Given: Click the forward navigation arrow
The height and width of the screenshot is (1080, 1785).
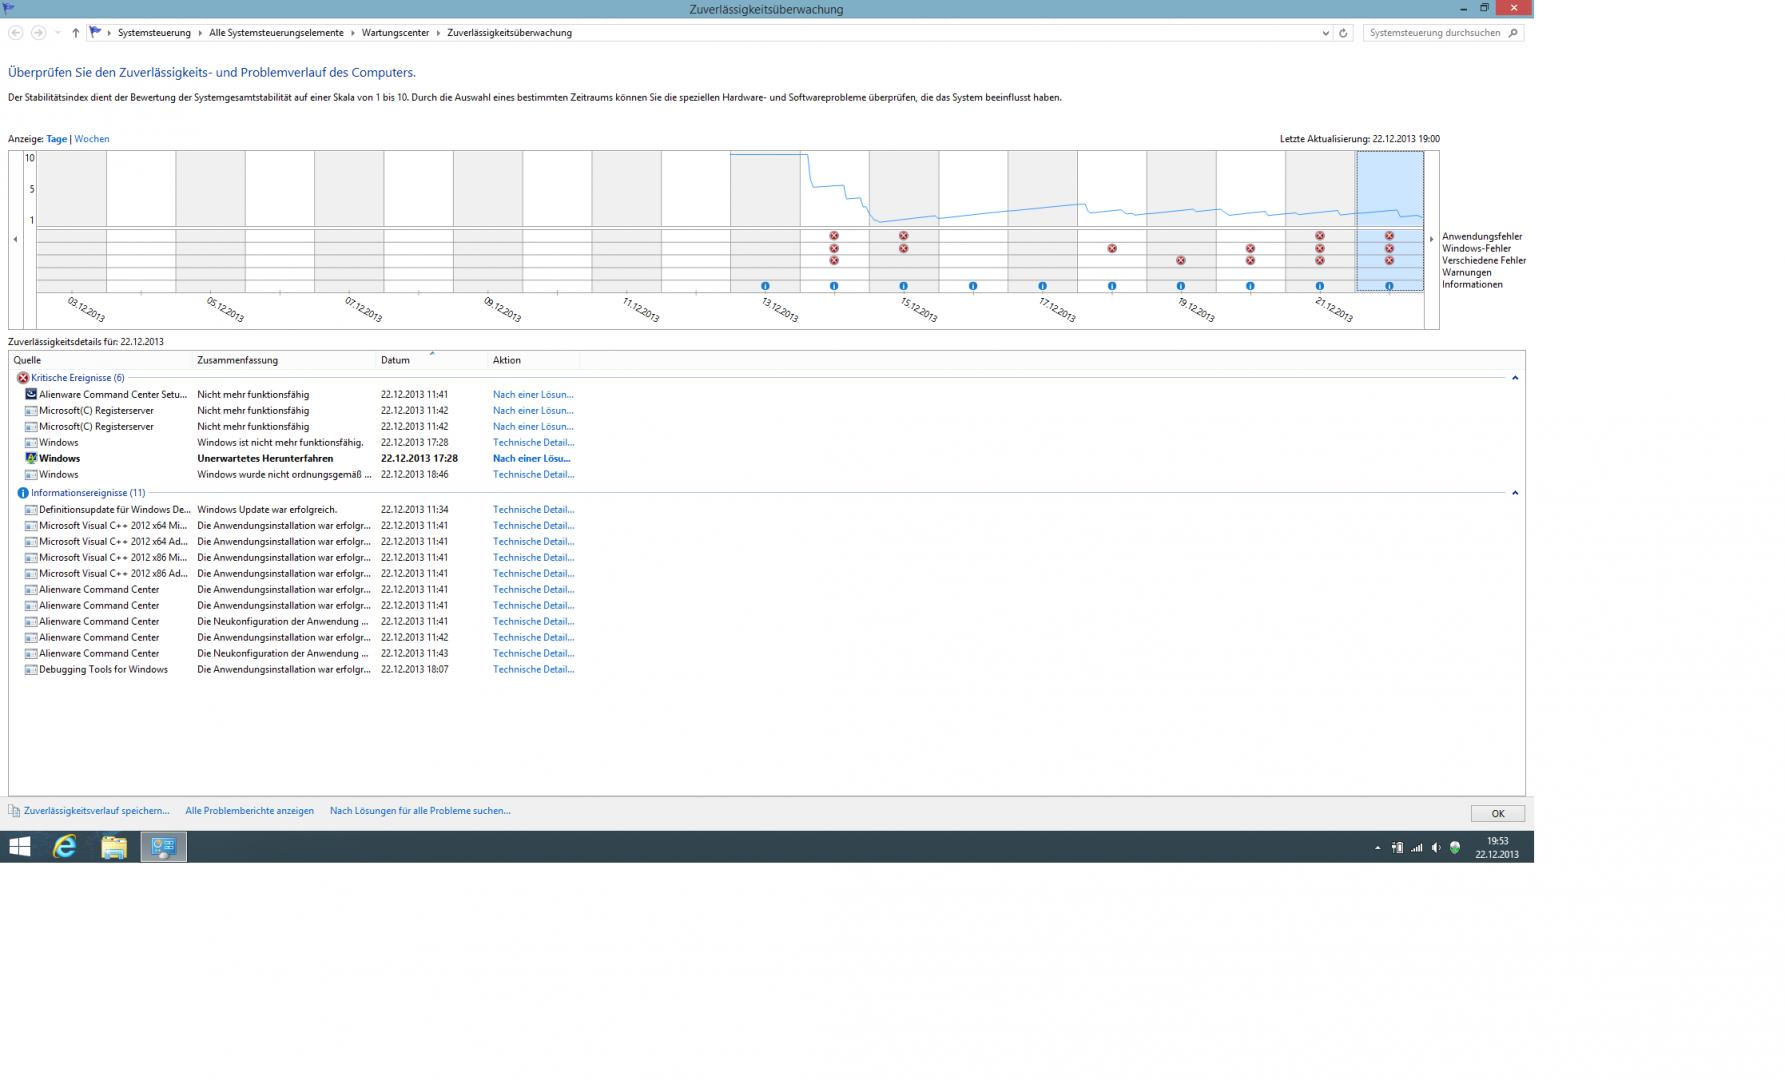Looking at the screenshot, I should pos(38,33).
